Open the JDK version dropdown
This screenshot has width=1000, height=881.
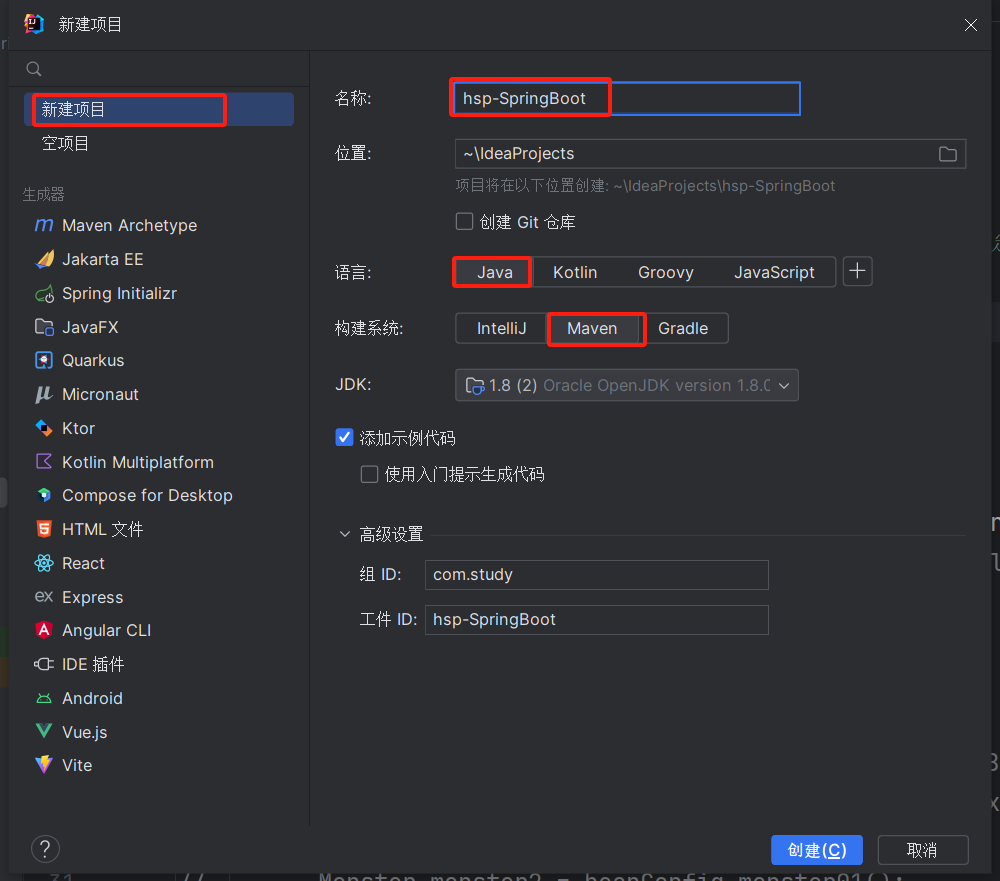pyautogui.click(x=627, y=385)
